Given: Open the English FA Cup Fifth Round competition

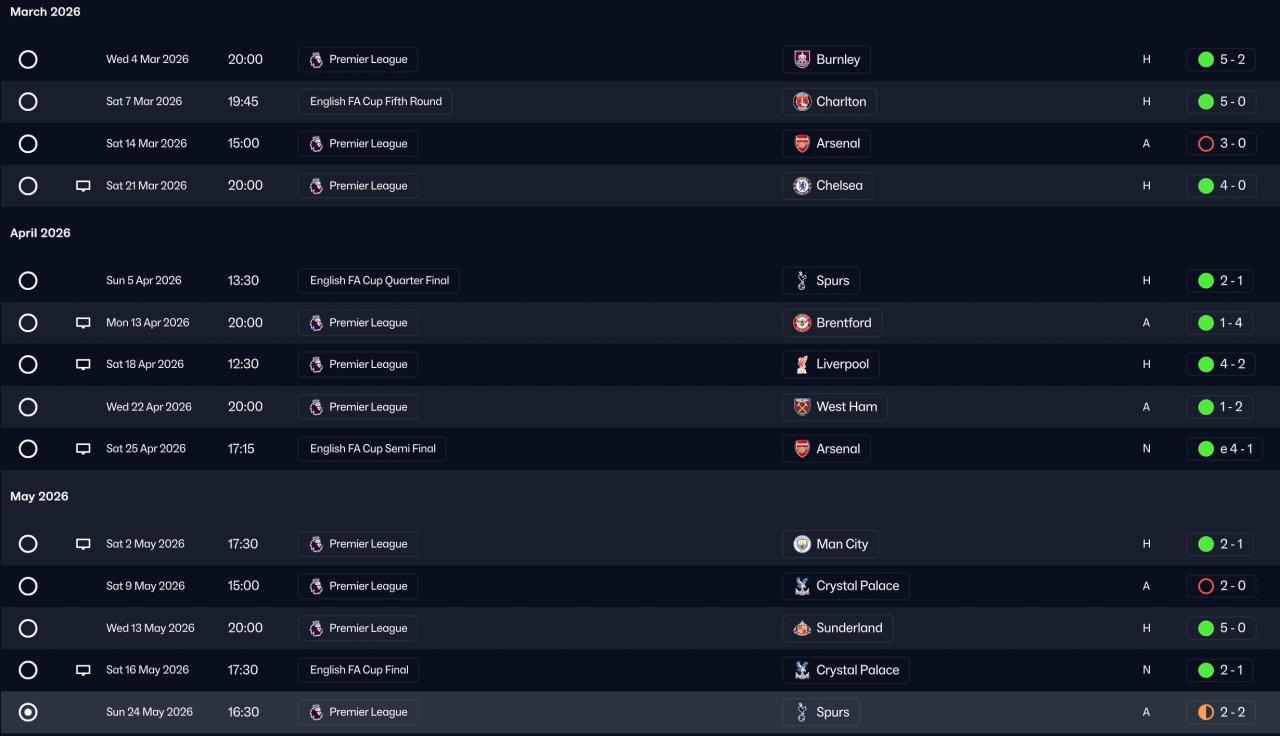Looking at the screenshot, I should point(375,102).
